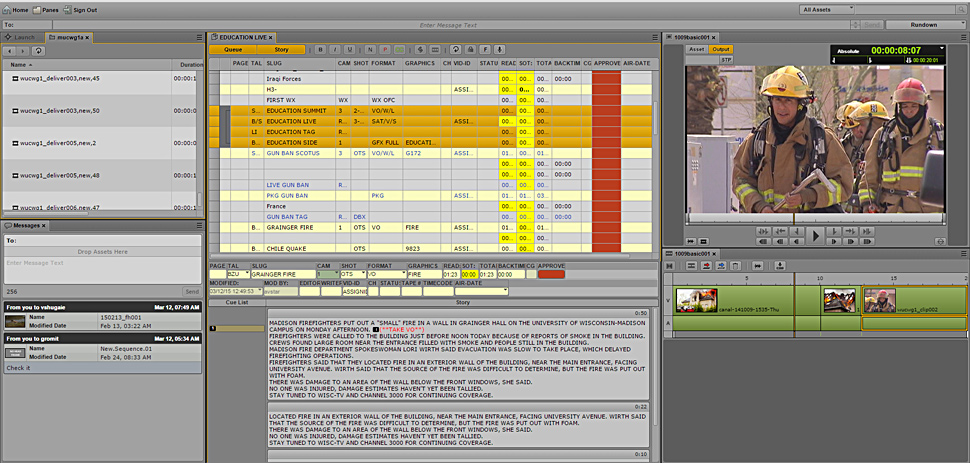970x463 pixels.
Task: Select wucwg1_clip002 clip thumbnail in timeline
Action: [x=880, y=300]
